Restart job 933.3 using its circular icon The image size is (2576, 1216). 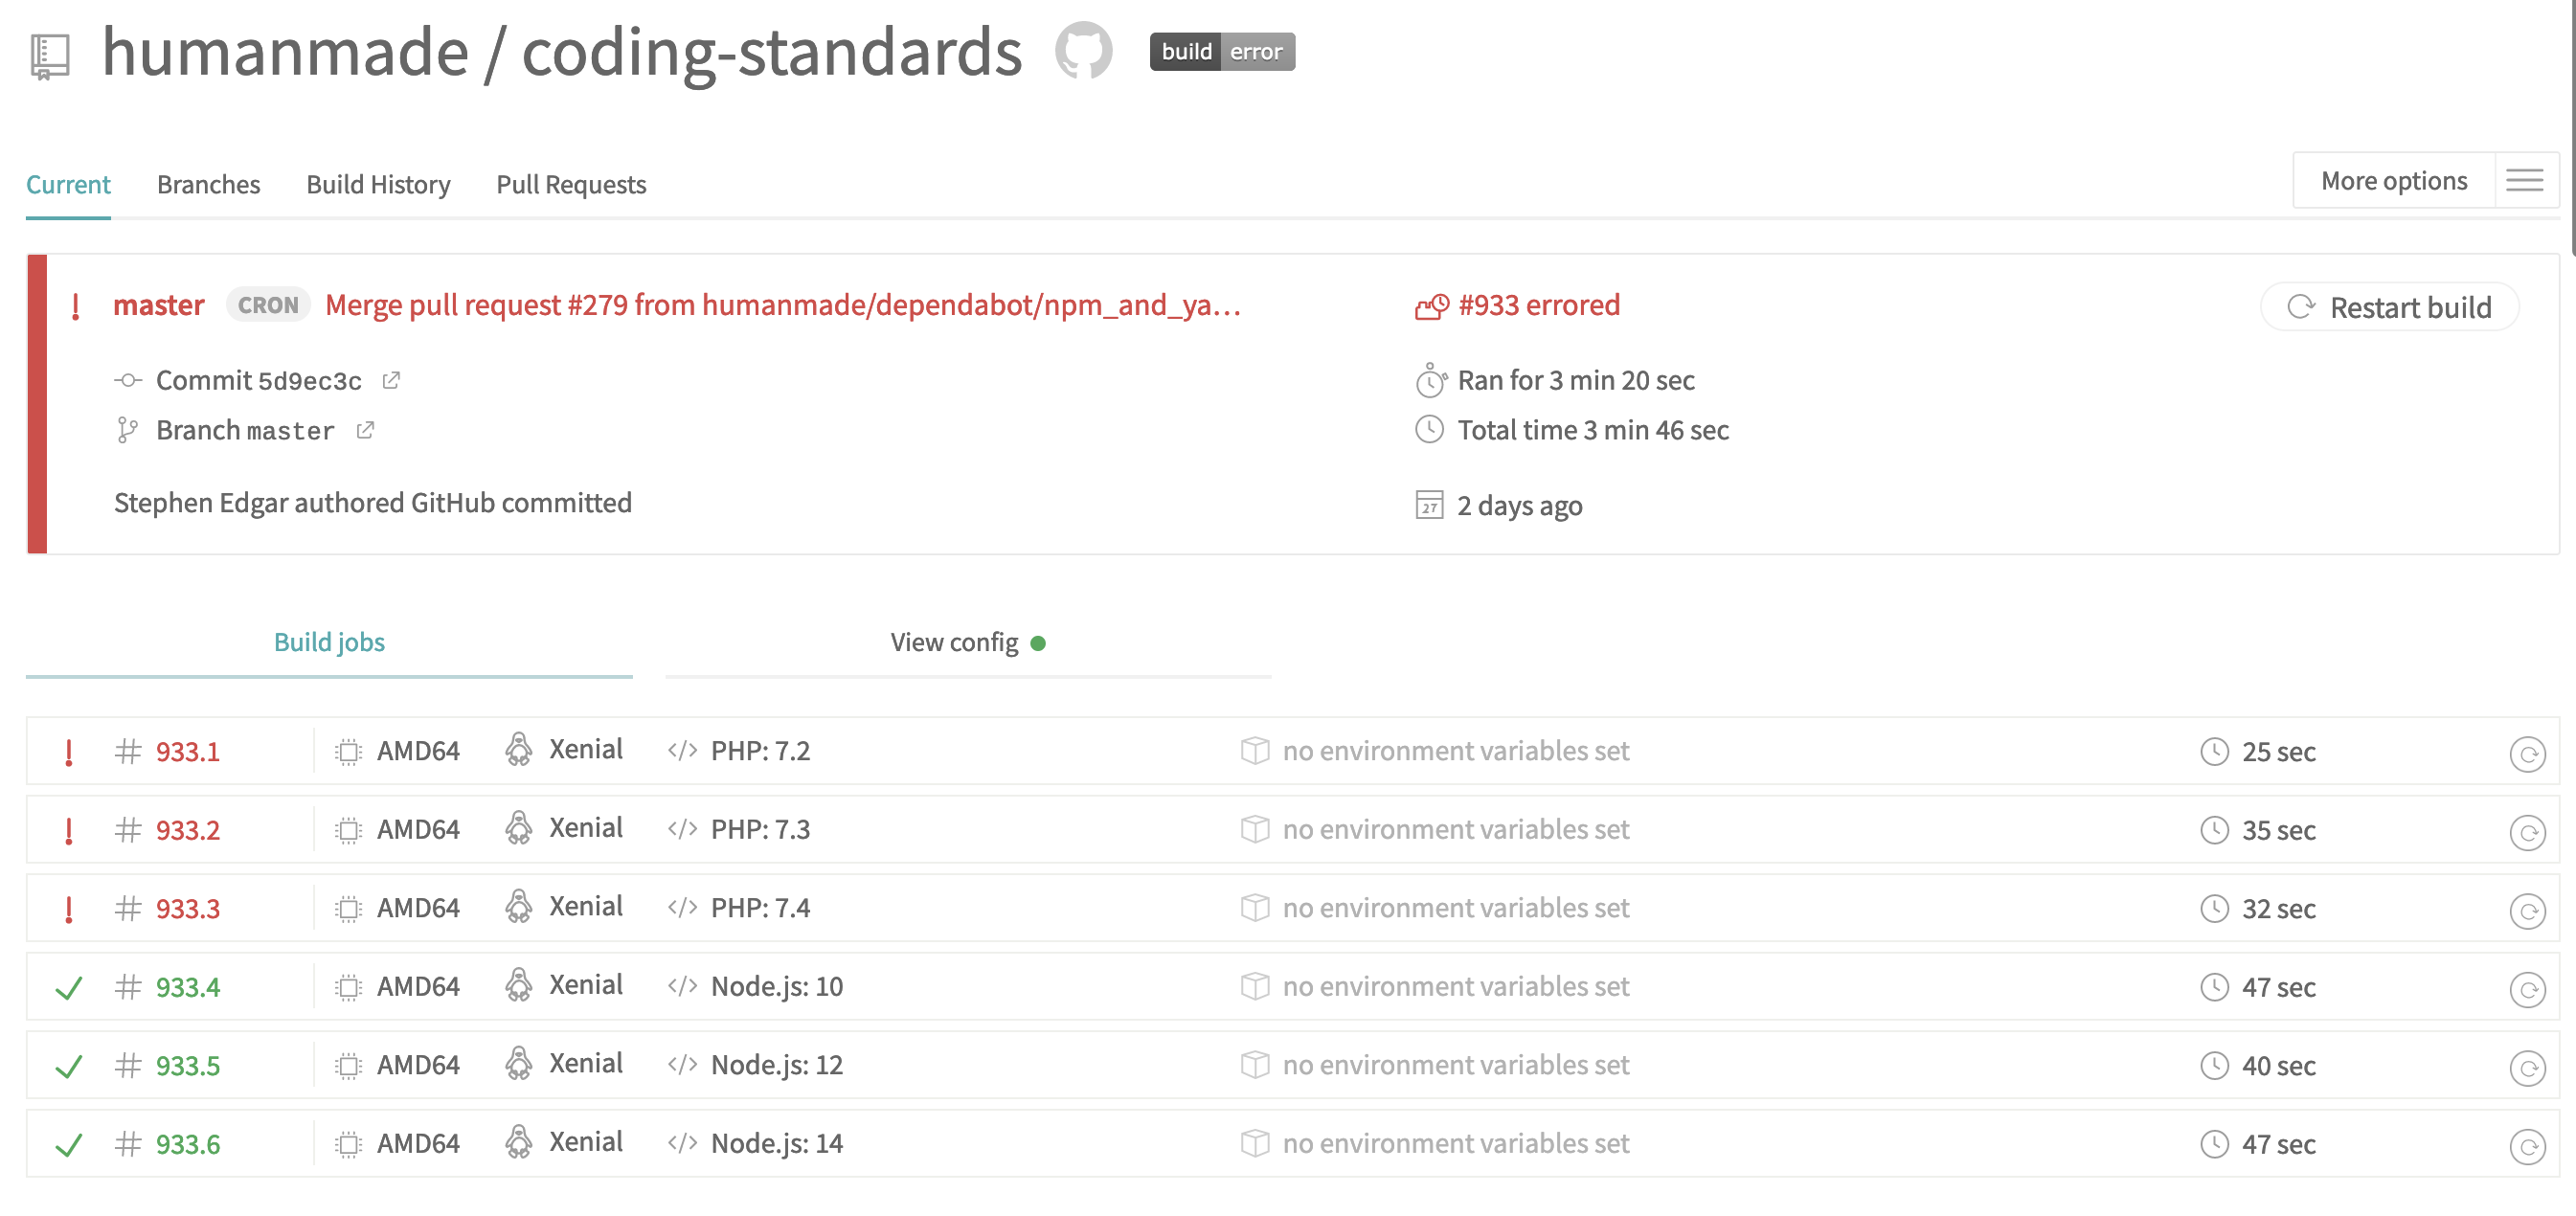pyautogui.click(x=2526, y=910)
